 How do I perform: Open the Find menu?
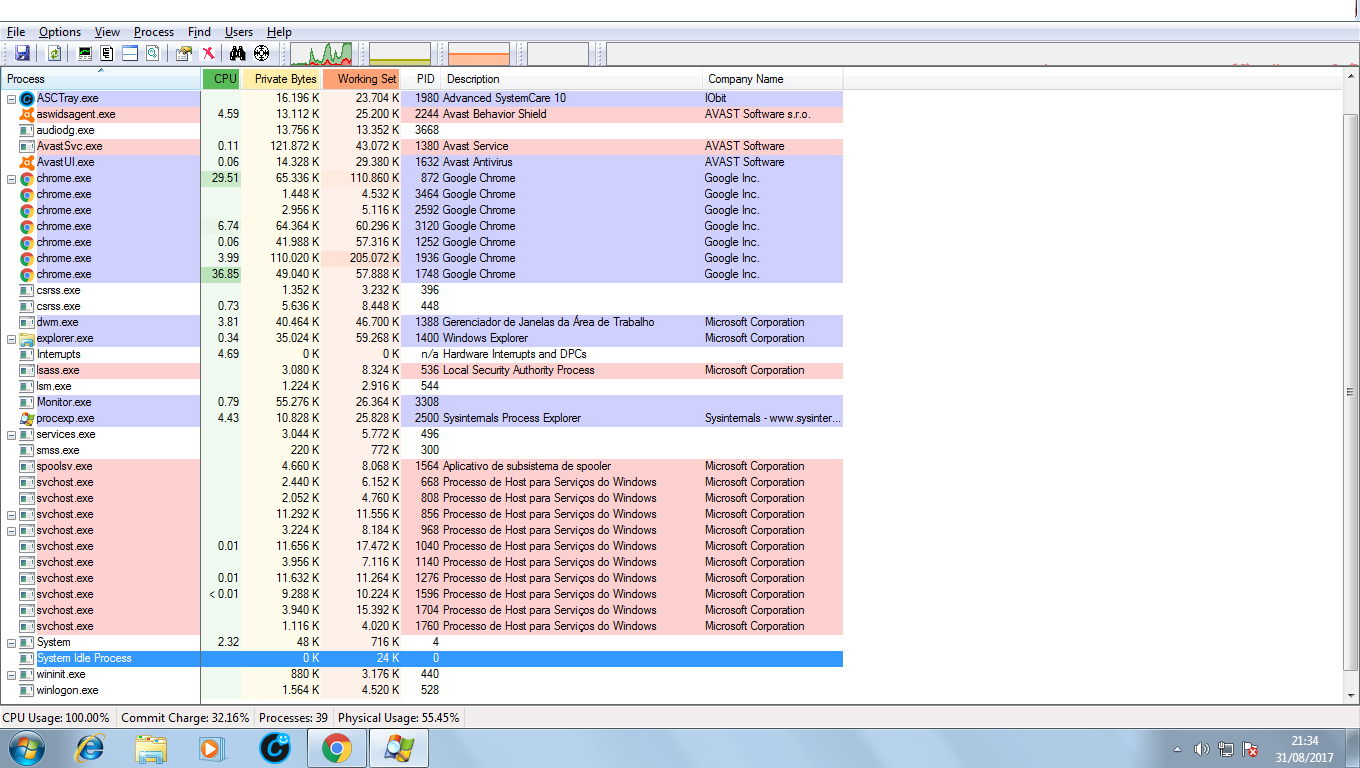point(199,32)
